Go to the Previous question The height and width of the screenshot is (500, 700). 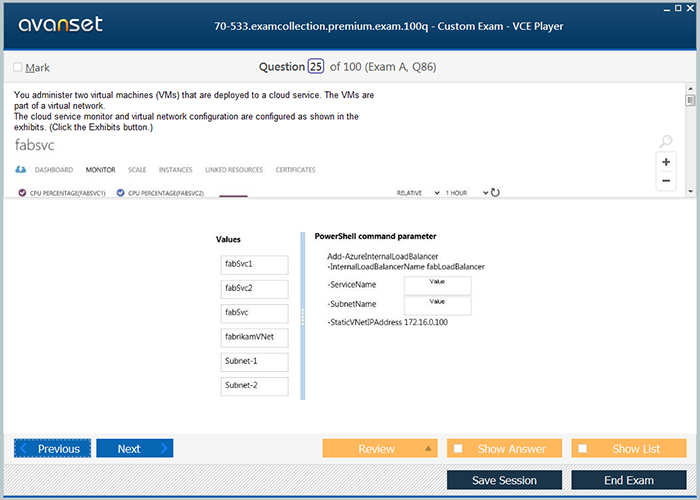click(52, 448)
